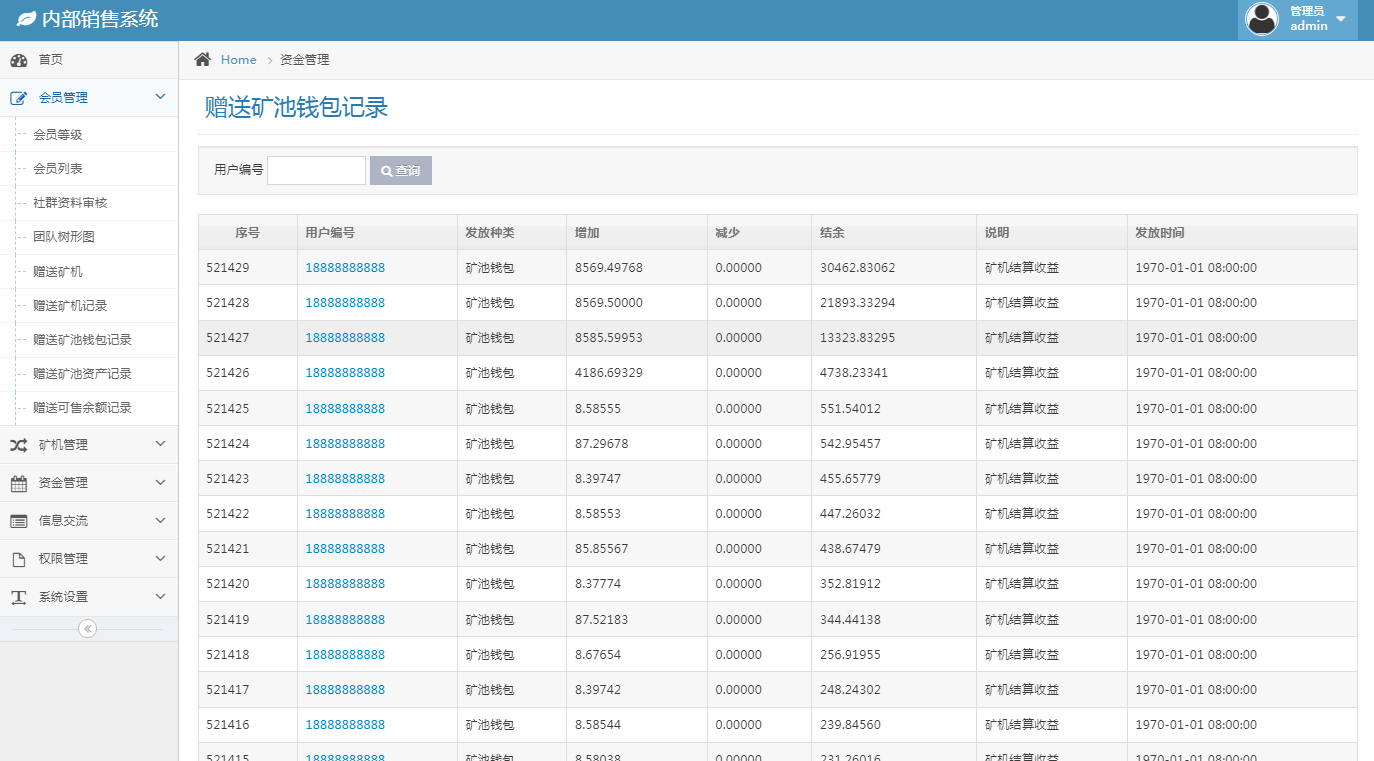Collapse the 会员管理 menu chevron
Viewport: 1374px width, 761px height.
coord(160,97)
